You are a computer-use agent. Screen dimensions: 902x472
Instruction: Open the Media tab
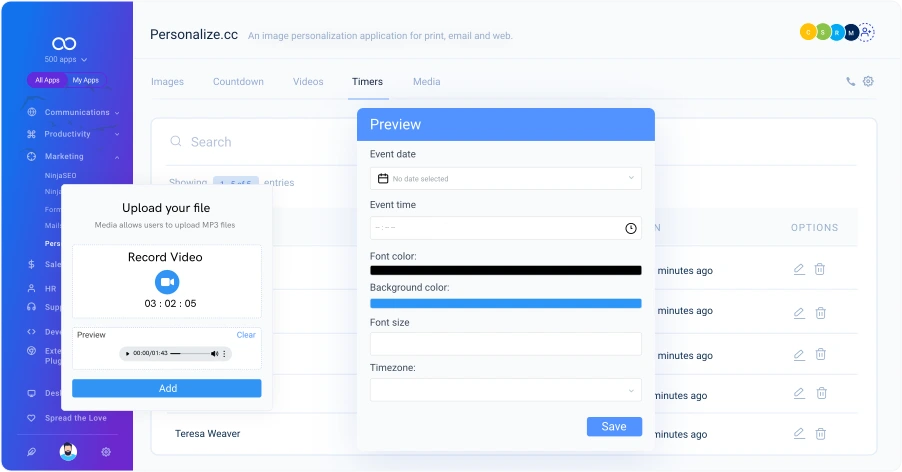point(426,82)
